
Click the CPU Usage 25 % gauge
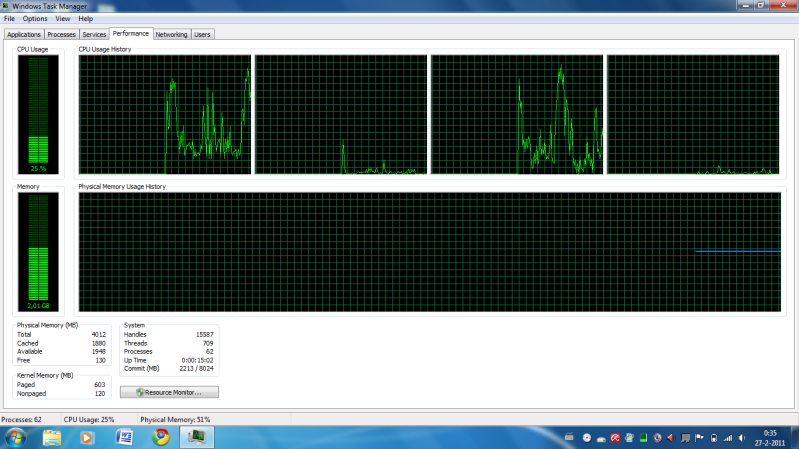tap(38, 115)
